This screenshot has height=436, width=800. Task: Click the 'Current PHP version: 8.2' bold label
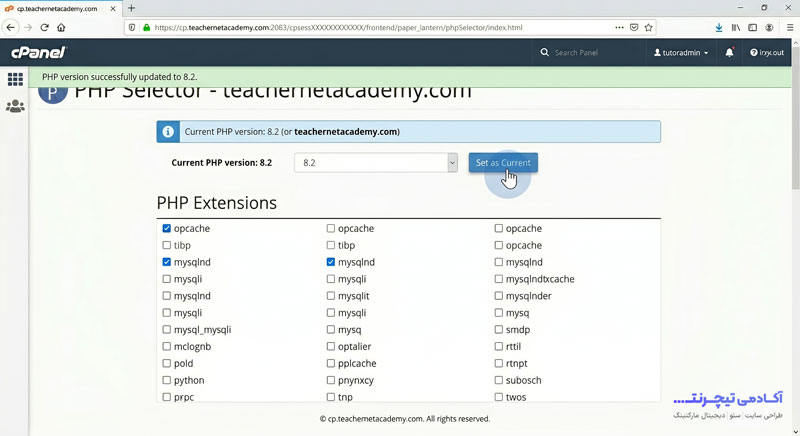pyautogui.click(x=221, y=163)
